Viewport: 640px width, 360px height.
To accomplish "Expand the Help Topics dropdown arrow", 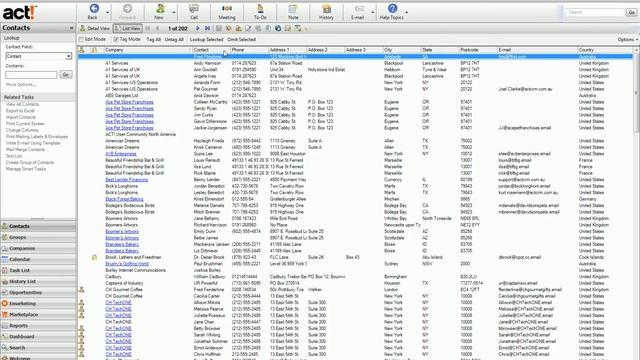I will coord(407,13).
